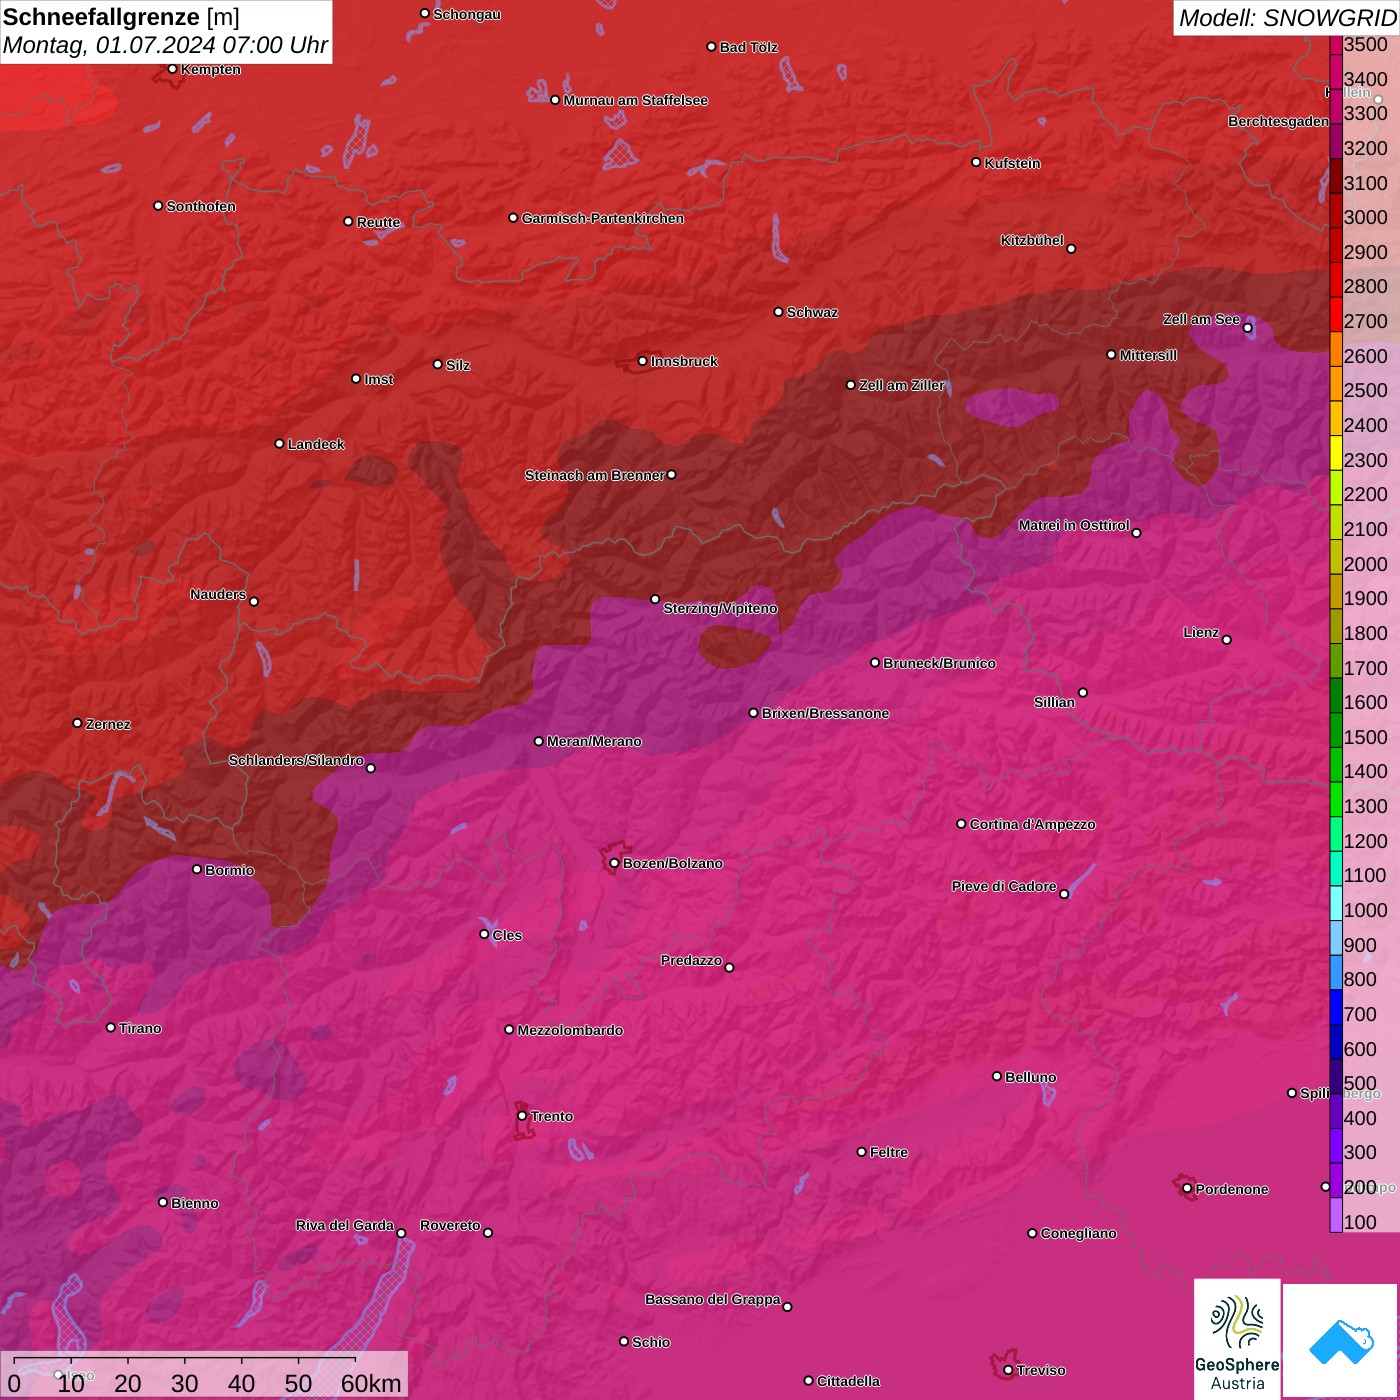Screen dimensions: 1400x1400
Task: Click the Belluno label
Action: (x=1030, y=1077)
